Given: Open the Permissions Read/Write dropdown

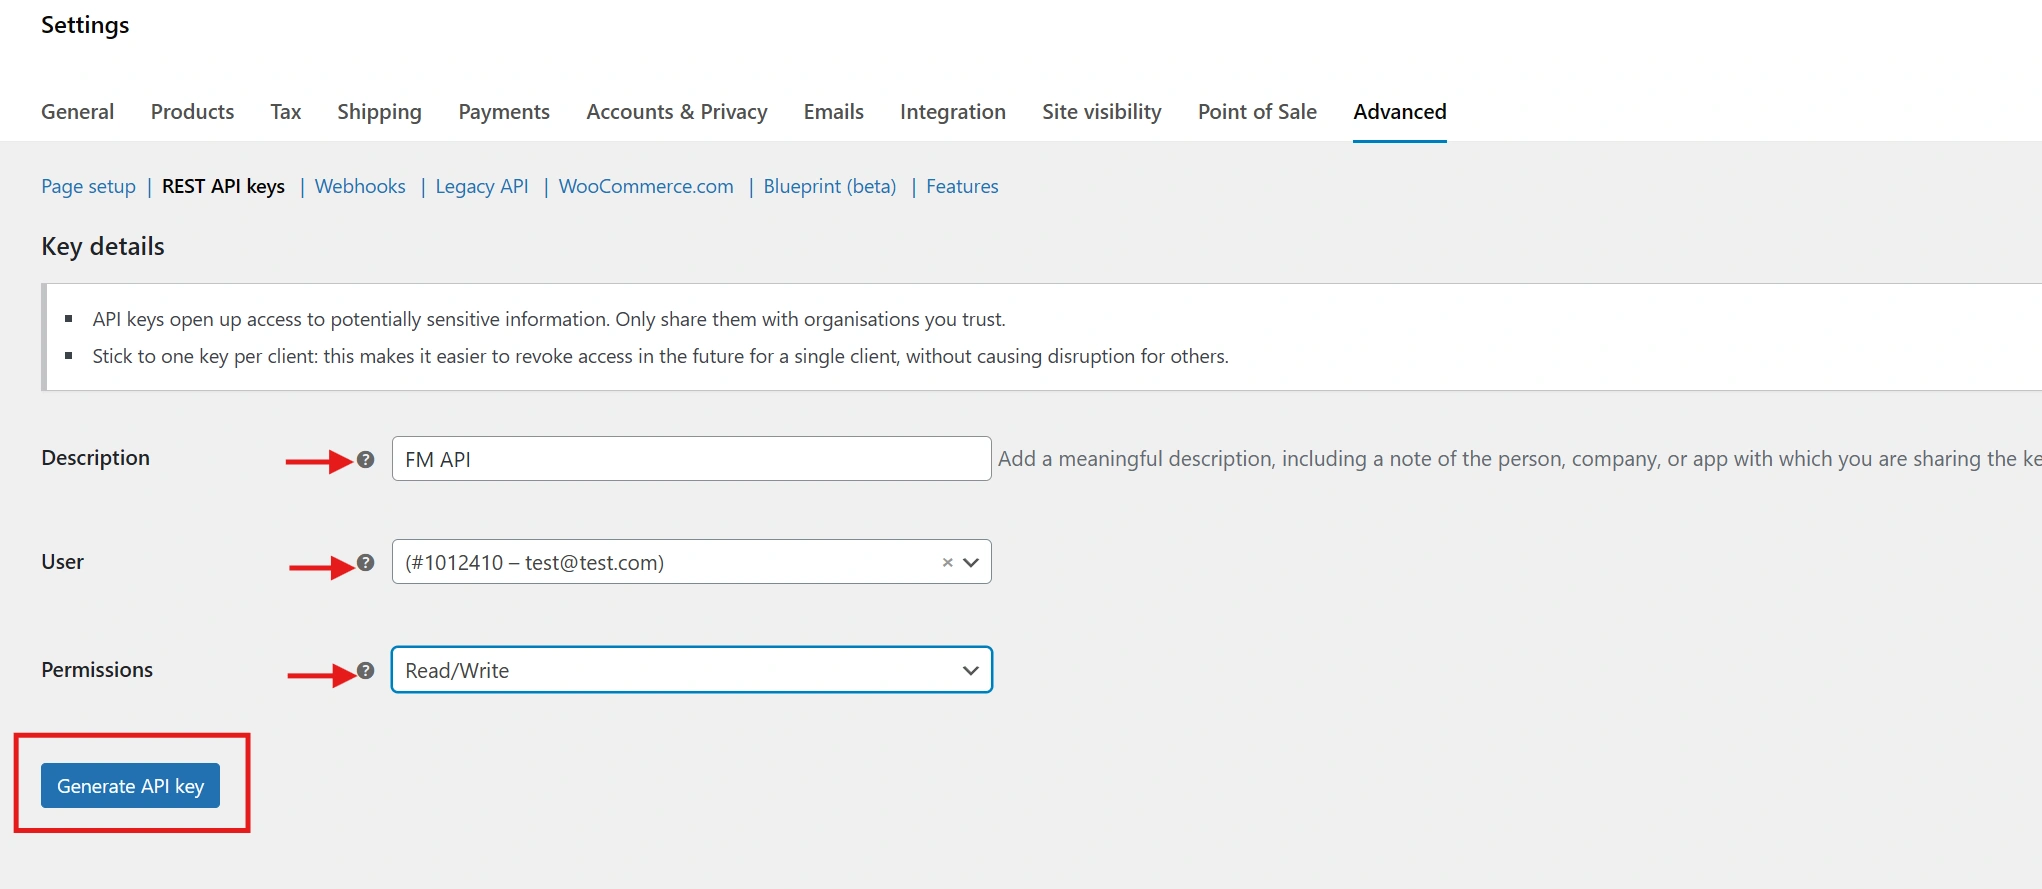Looking at the screenshot, I should 691,670.
